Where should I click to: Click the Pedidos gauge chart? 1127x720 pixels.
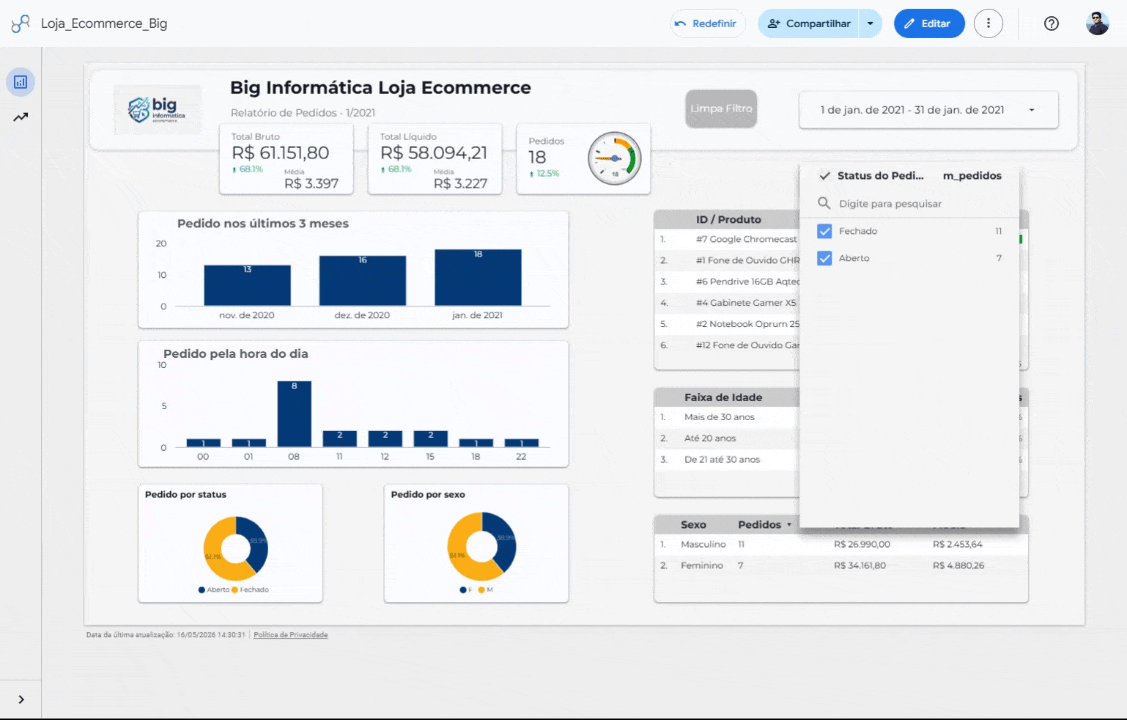(614, 158)
